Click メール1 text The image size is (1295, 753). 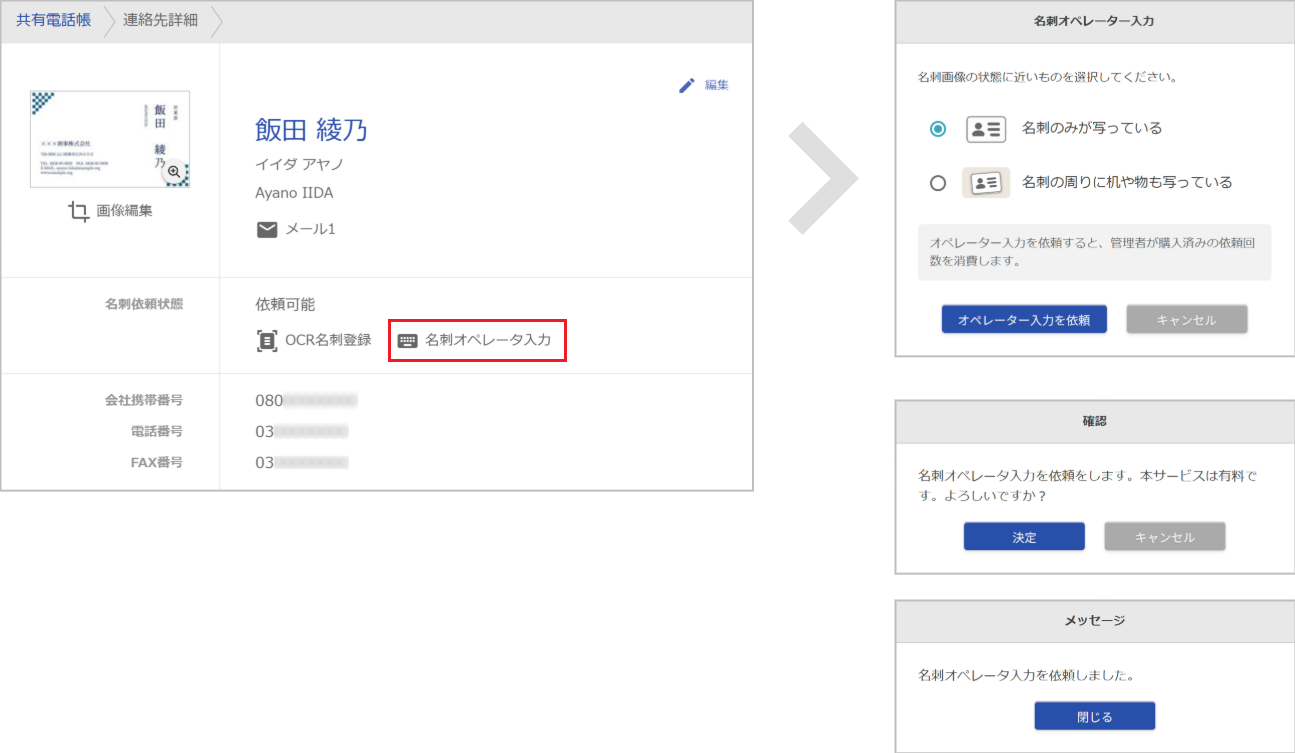311,230
